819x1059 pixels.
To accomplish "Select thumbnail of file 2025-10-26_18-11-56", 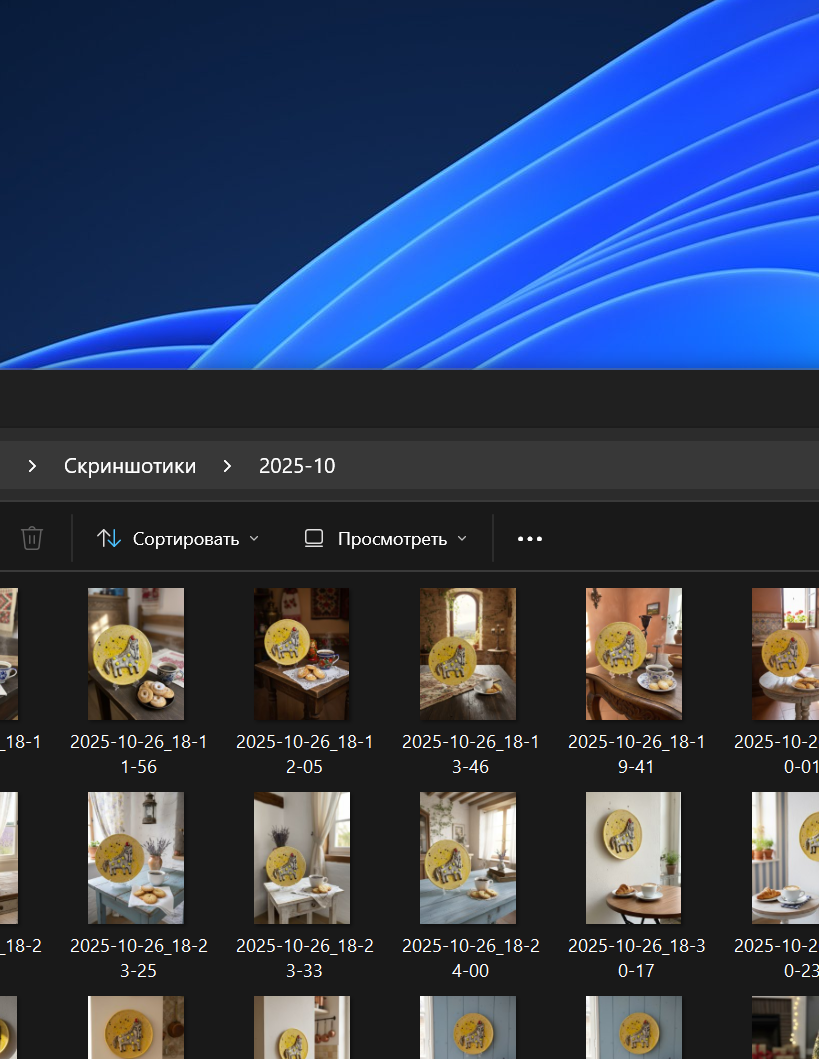I will pyautogui.click(x=136, y=653).
